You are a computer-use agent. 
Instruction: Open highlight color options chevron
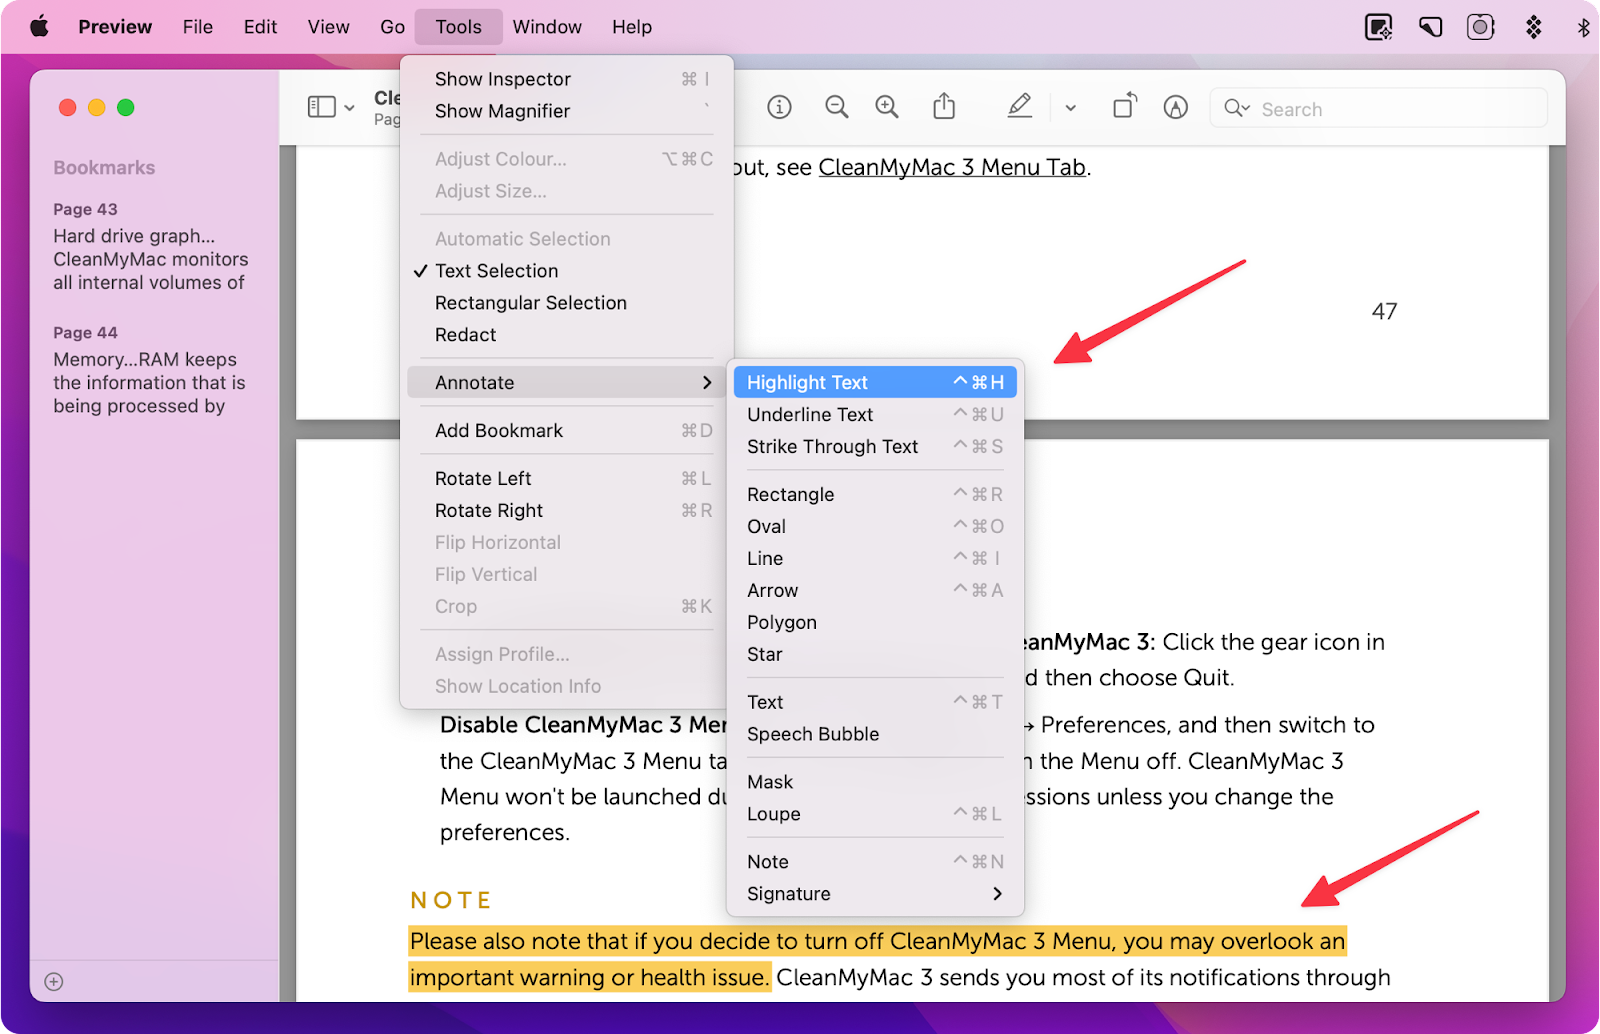pos(1070,108)
